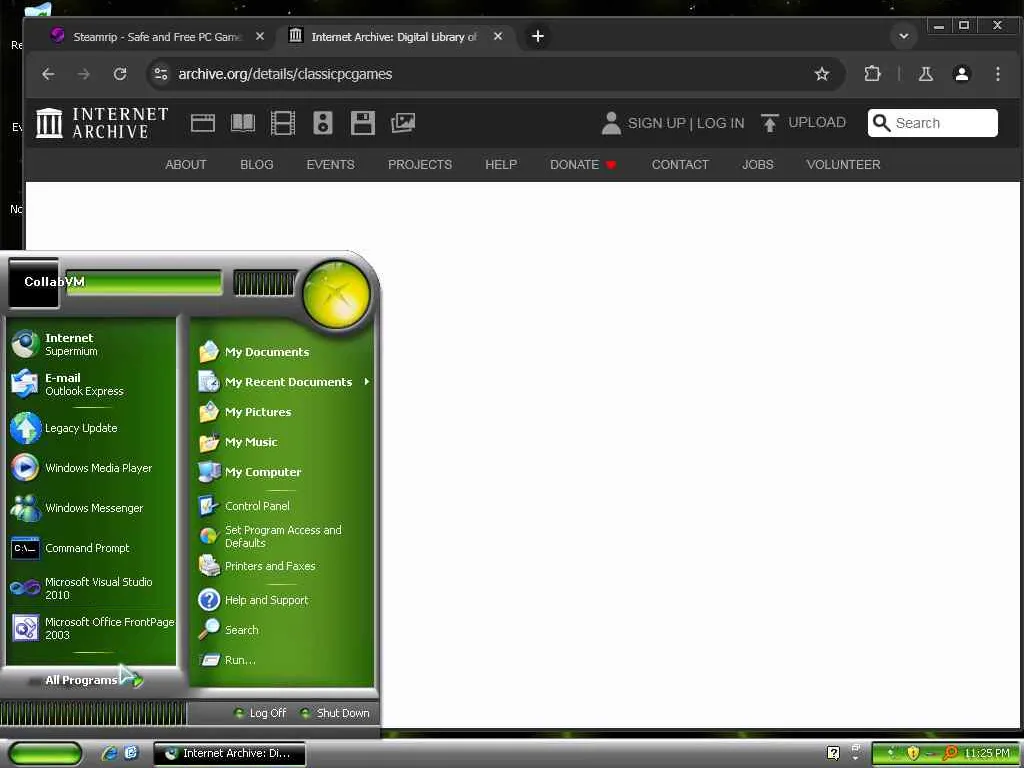The height and width of the screenshot is (768, 1024).
Task: Open the PROJECTS link
Action: (420, 165)
